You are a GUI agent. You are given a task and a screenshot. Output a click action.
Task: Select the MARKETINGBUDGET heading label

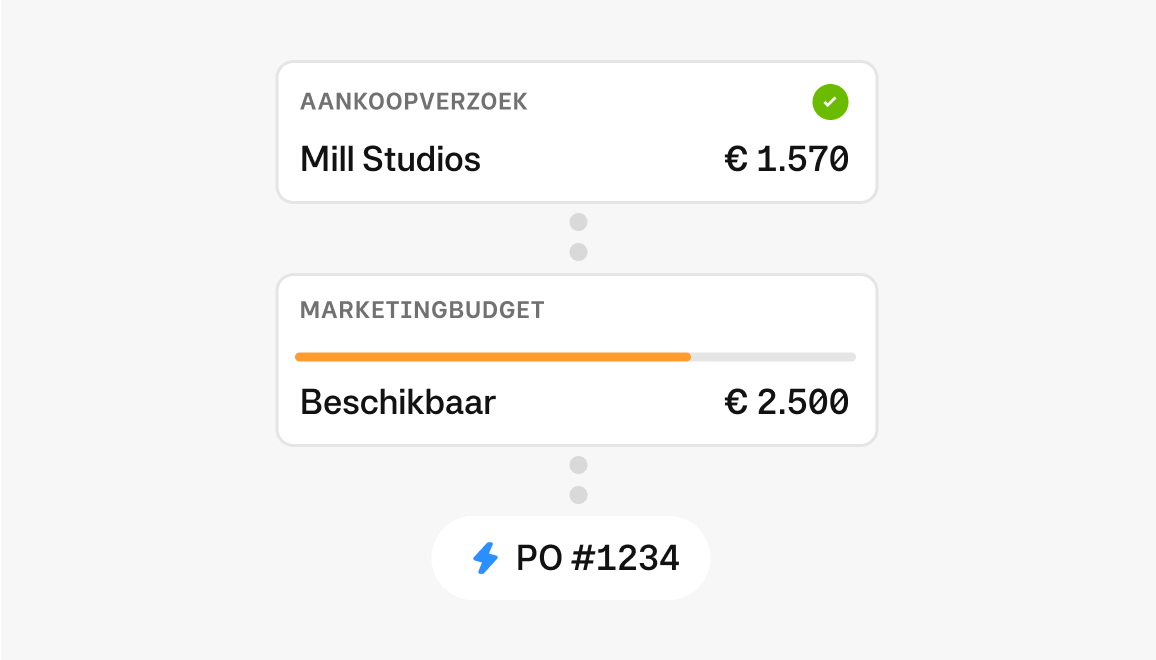[422, 310]
